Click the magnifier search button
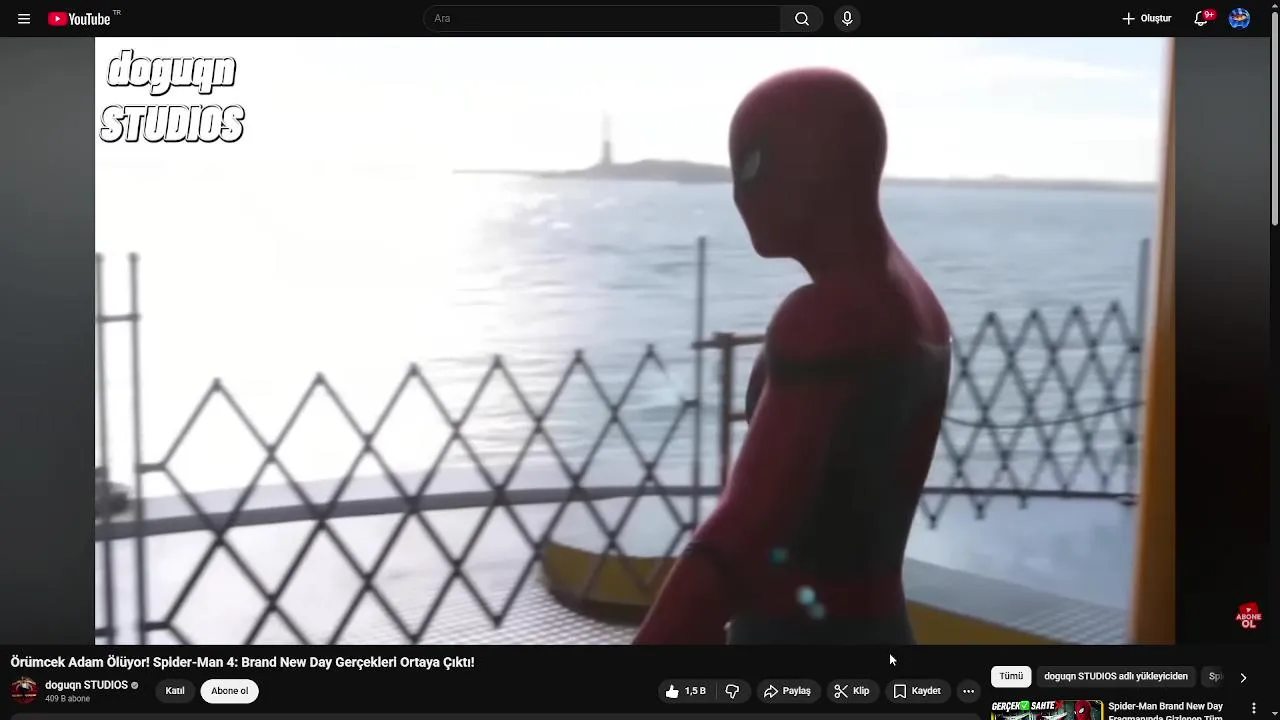 [x=802, y=19]
